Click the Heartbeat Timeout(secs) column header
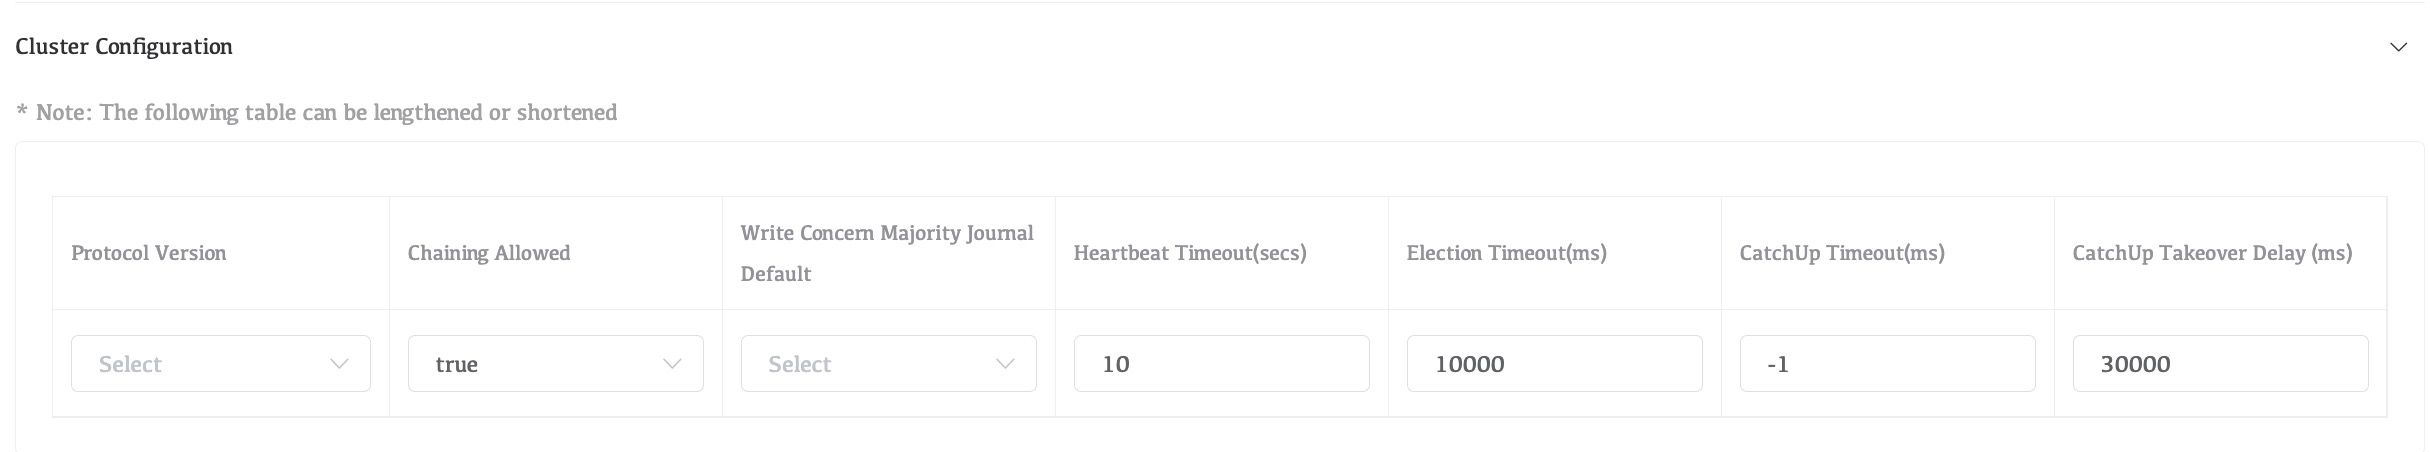 tap(1190, 253)
